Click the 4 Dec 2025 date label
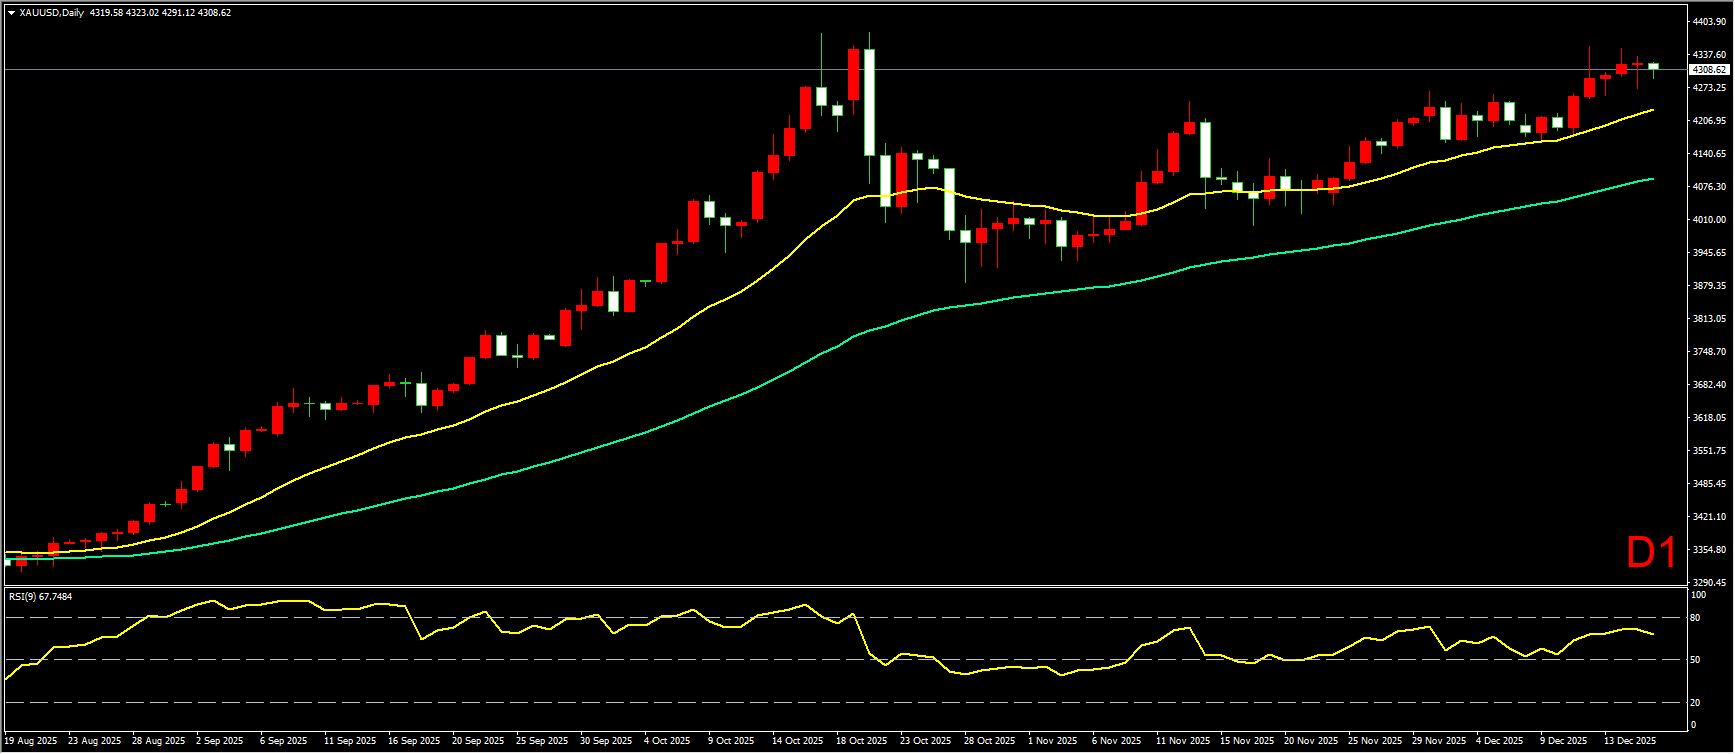 tap(1500, 741)
